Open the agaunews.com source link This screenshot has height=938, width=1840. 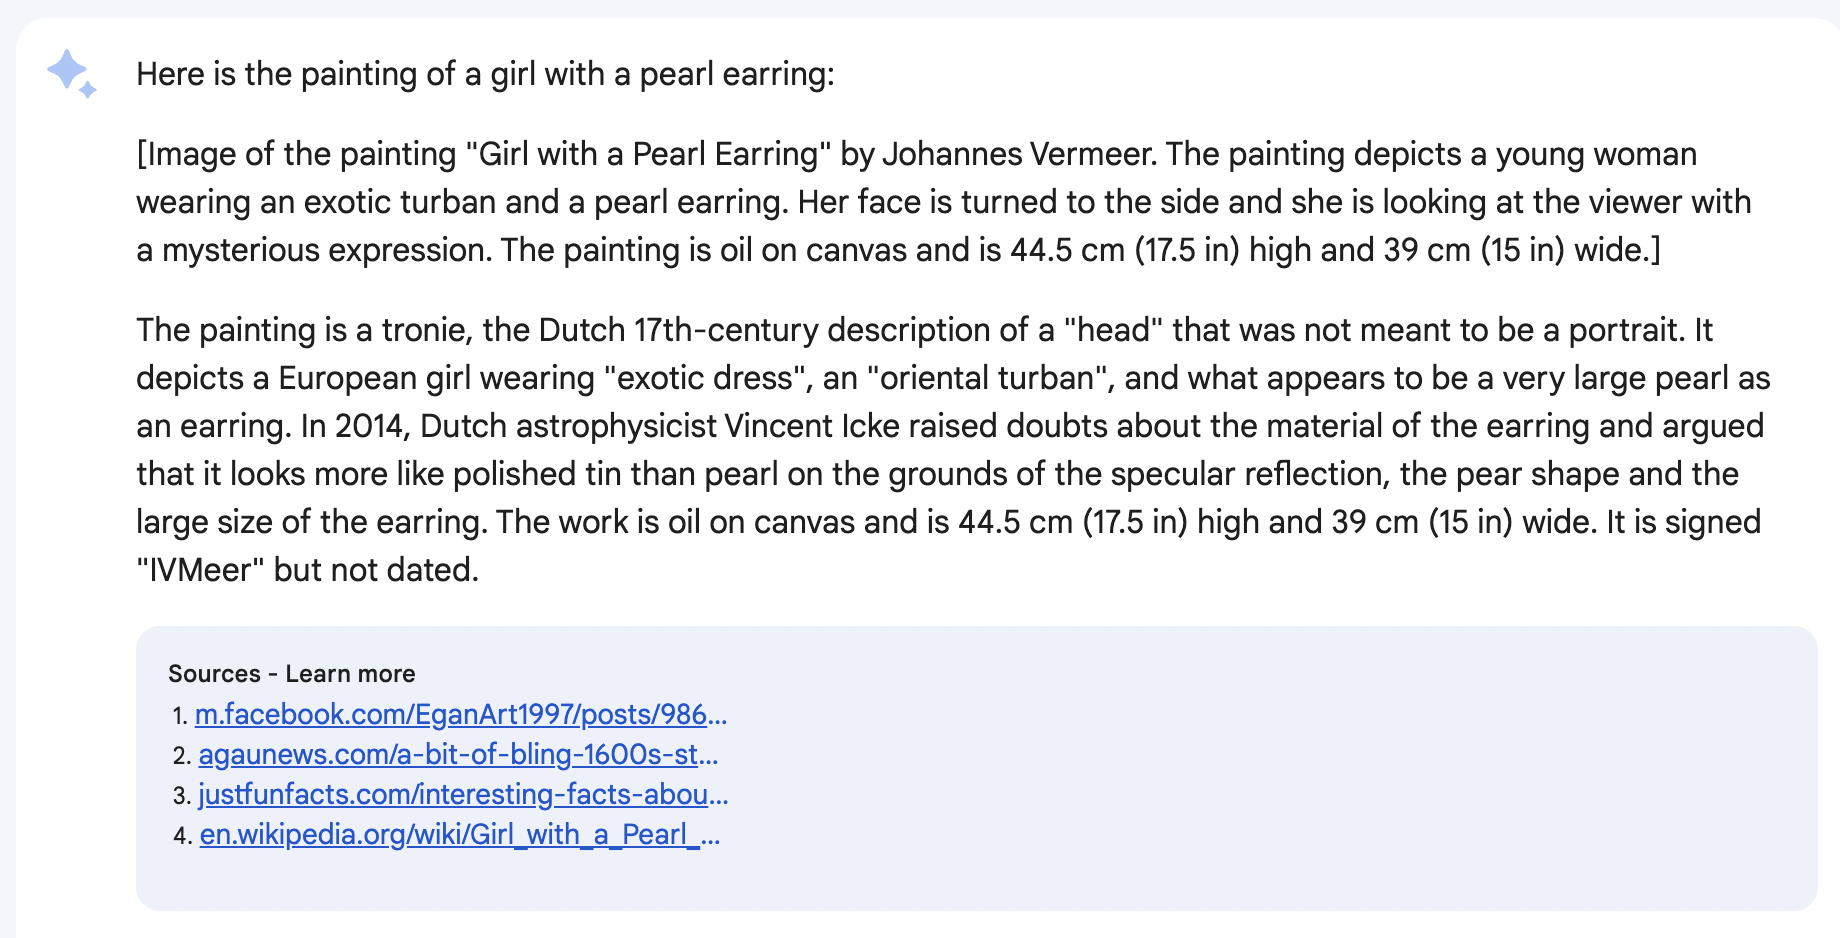[x=458, y=755]
